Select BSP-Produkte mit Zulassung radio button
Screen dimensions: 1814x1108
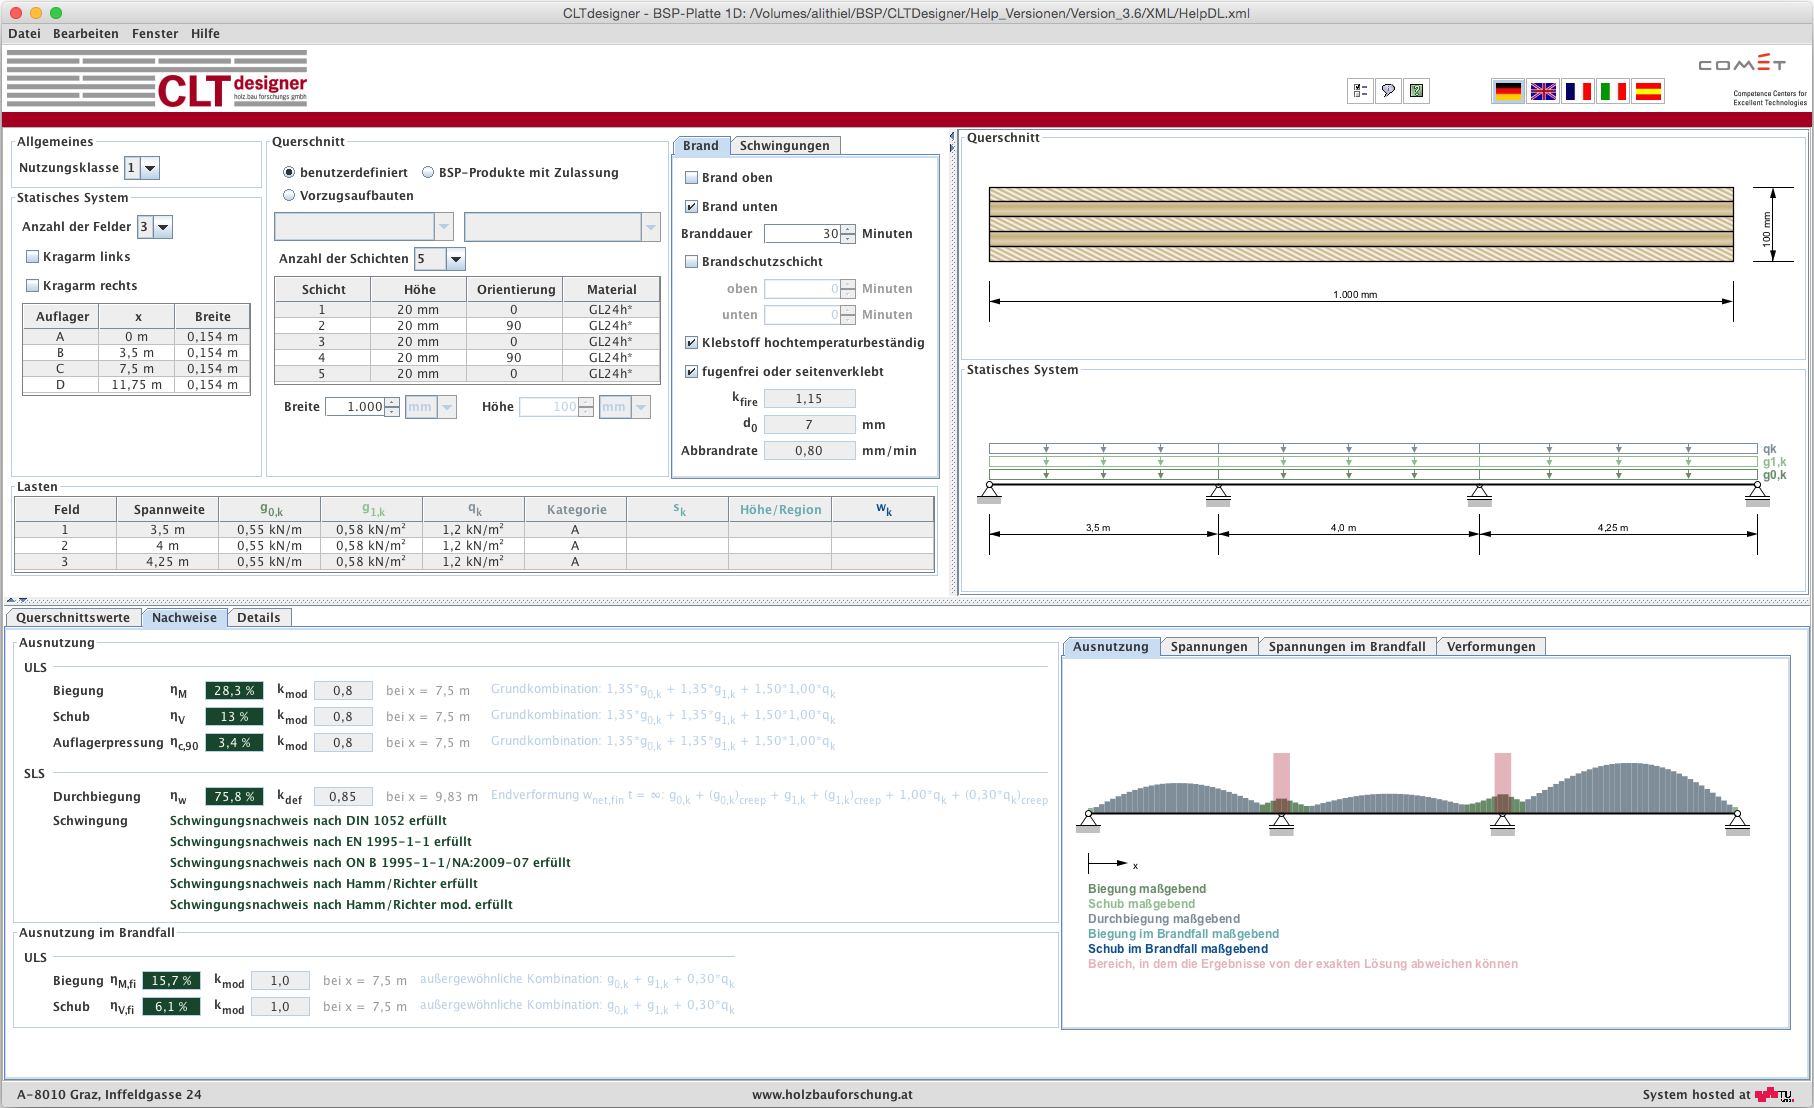pyautogui.click(x=429, y=173)
